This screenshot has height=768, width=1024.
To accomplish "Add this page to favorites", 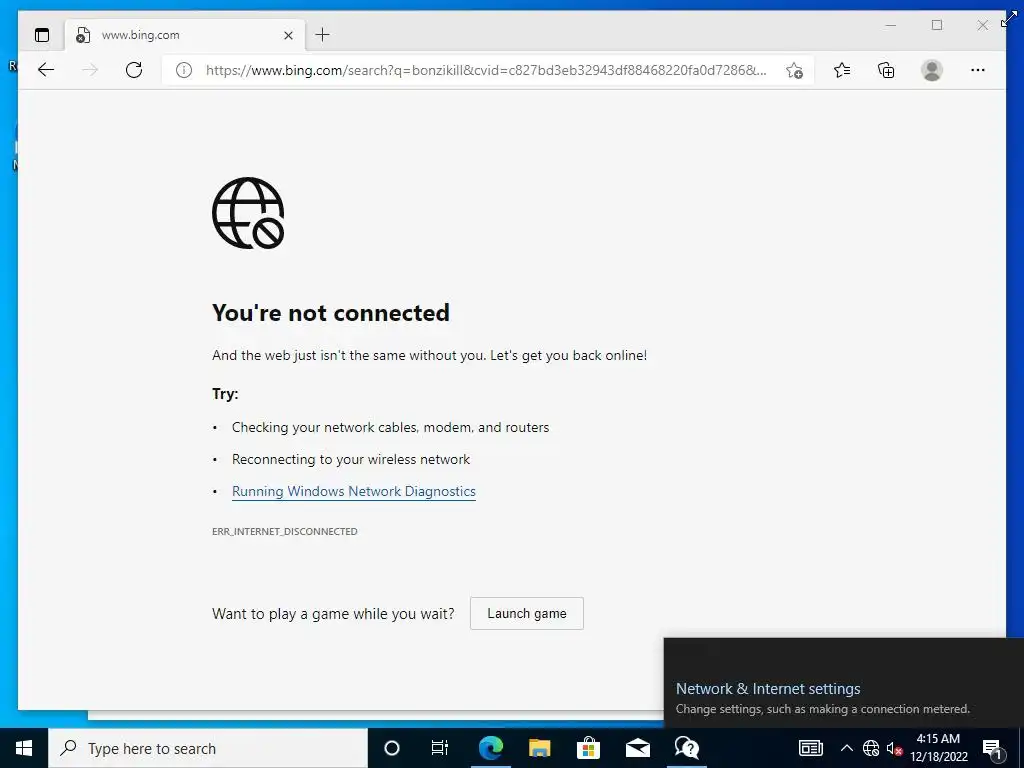I will point(794,70).
